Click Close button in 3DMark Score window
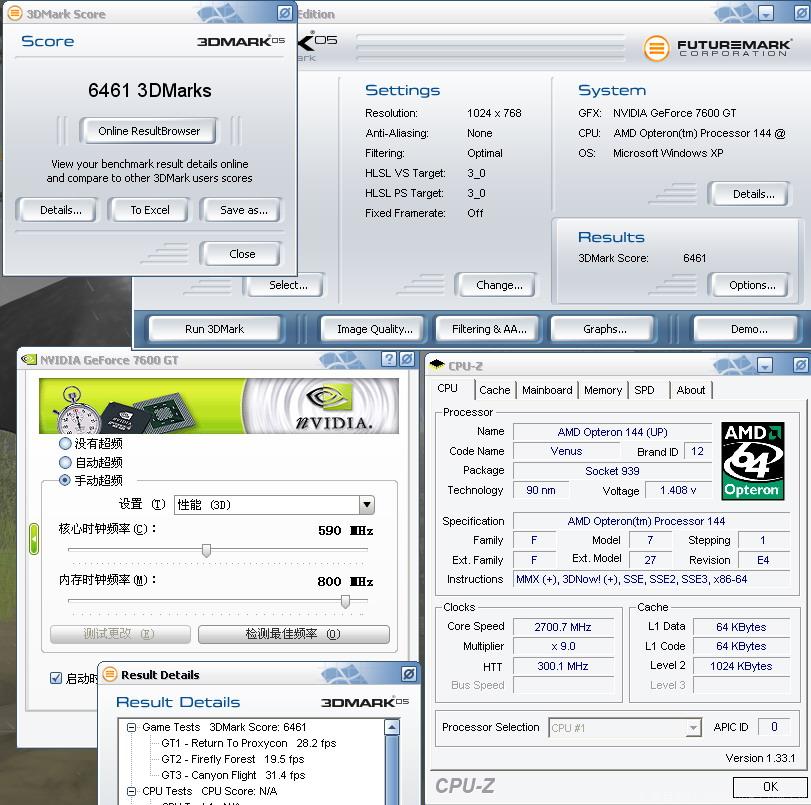The image size is (811, 805). pos(242,254)
